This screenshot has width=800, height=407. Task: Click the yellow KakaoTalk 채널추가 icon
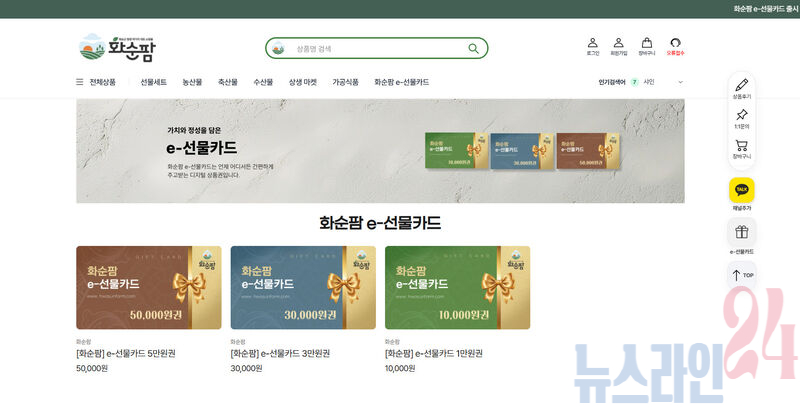(741, 189)
